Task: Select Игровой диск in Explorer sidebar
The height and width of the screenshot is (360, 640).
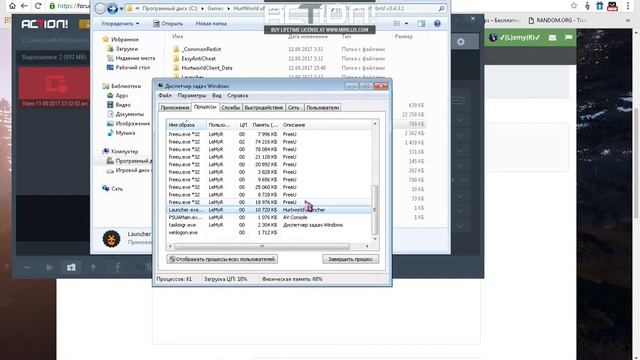Action: point(129,170)
